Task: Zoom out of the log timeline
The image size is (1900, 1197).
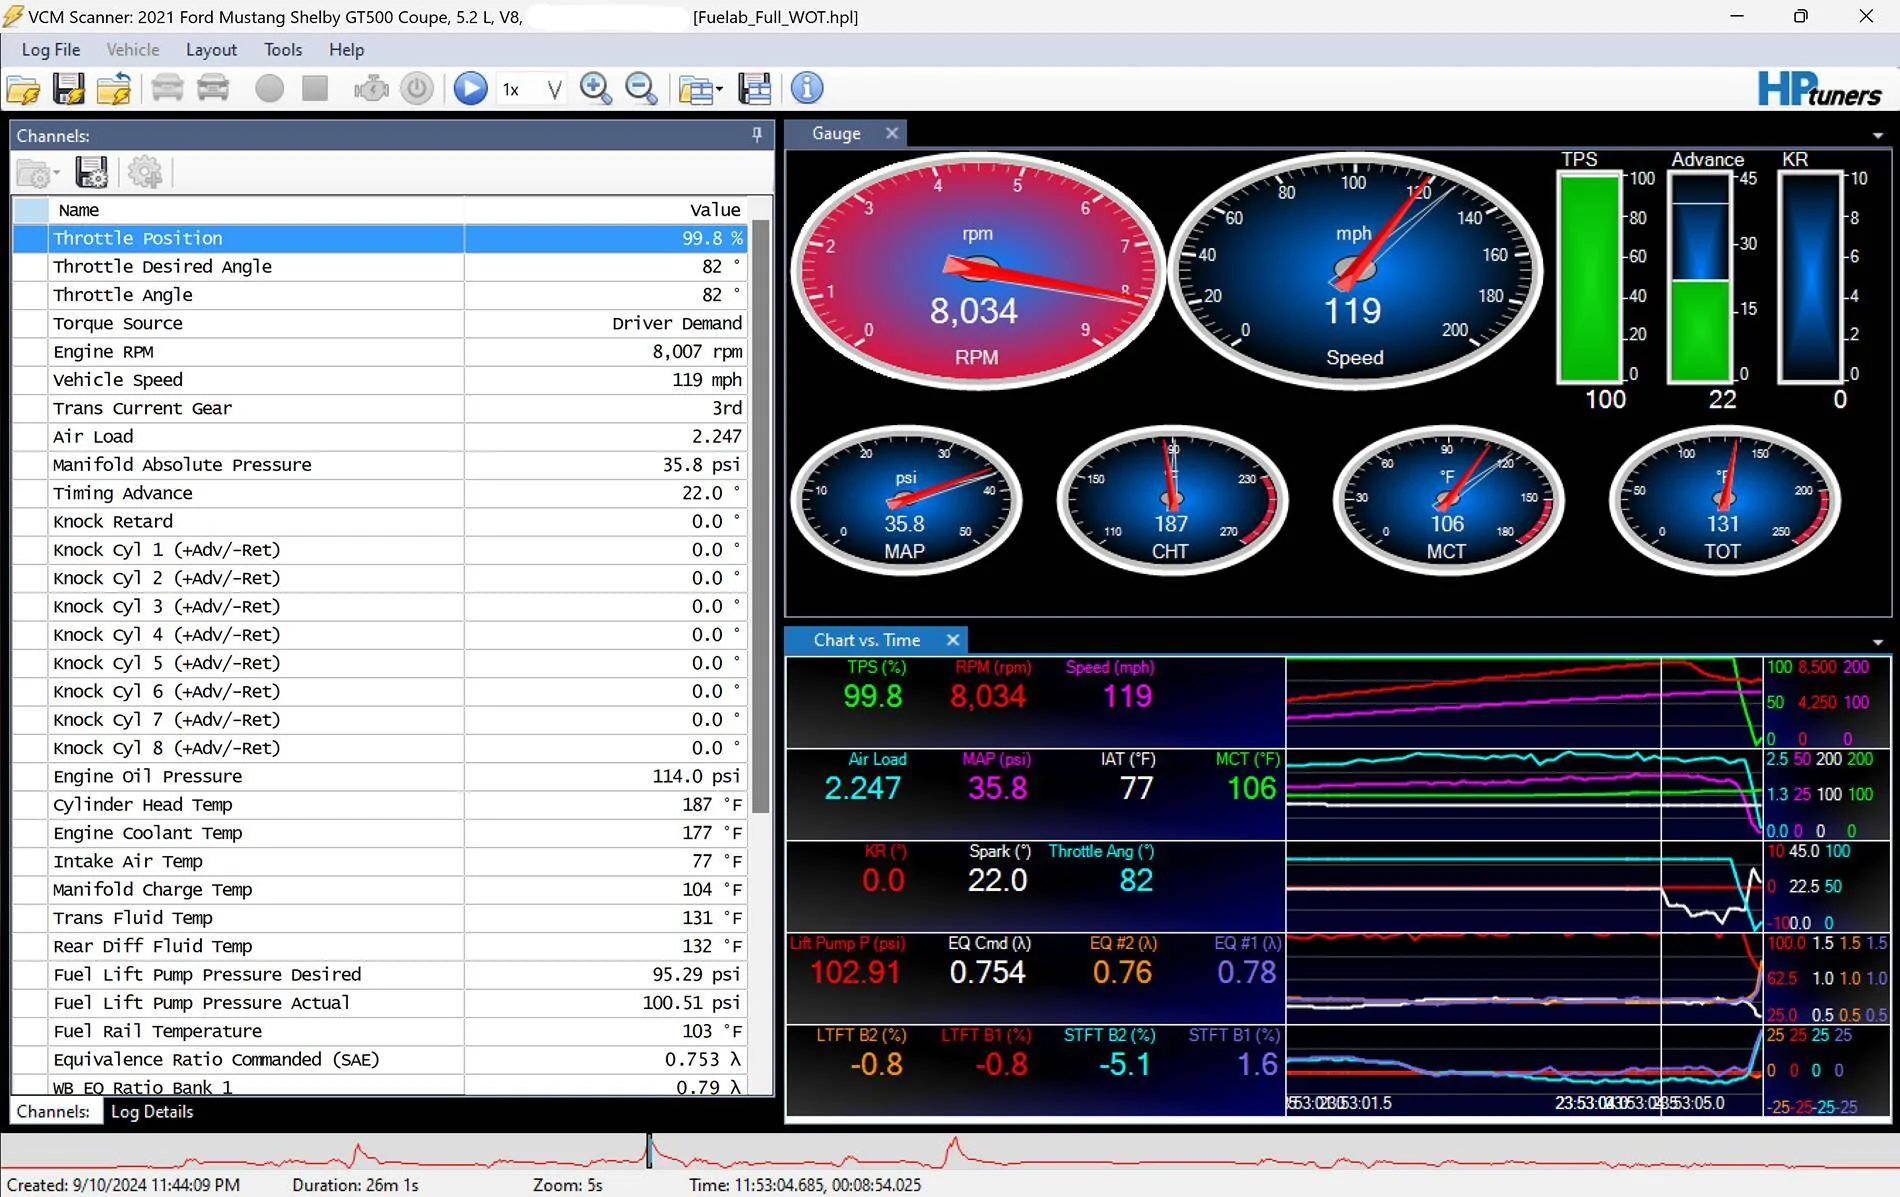Action: 641,89
